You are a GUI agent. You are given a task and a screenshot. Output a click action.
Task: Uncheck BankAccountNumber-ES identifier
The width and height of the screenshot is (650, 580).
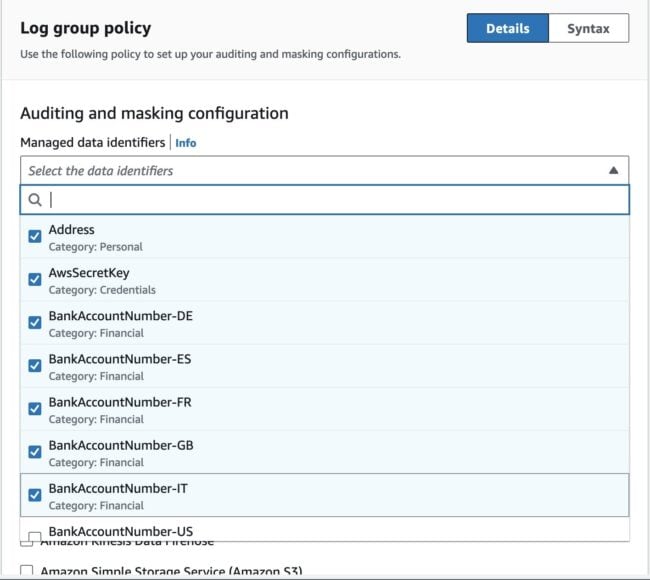(35, 366)
